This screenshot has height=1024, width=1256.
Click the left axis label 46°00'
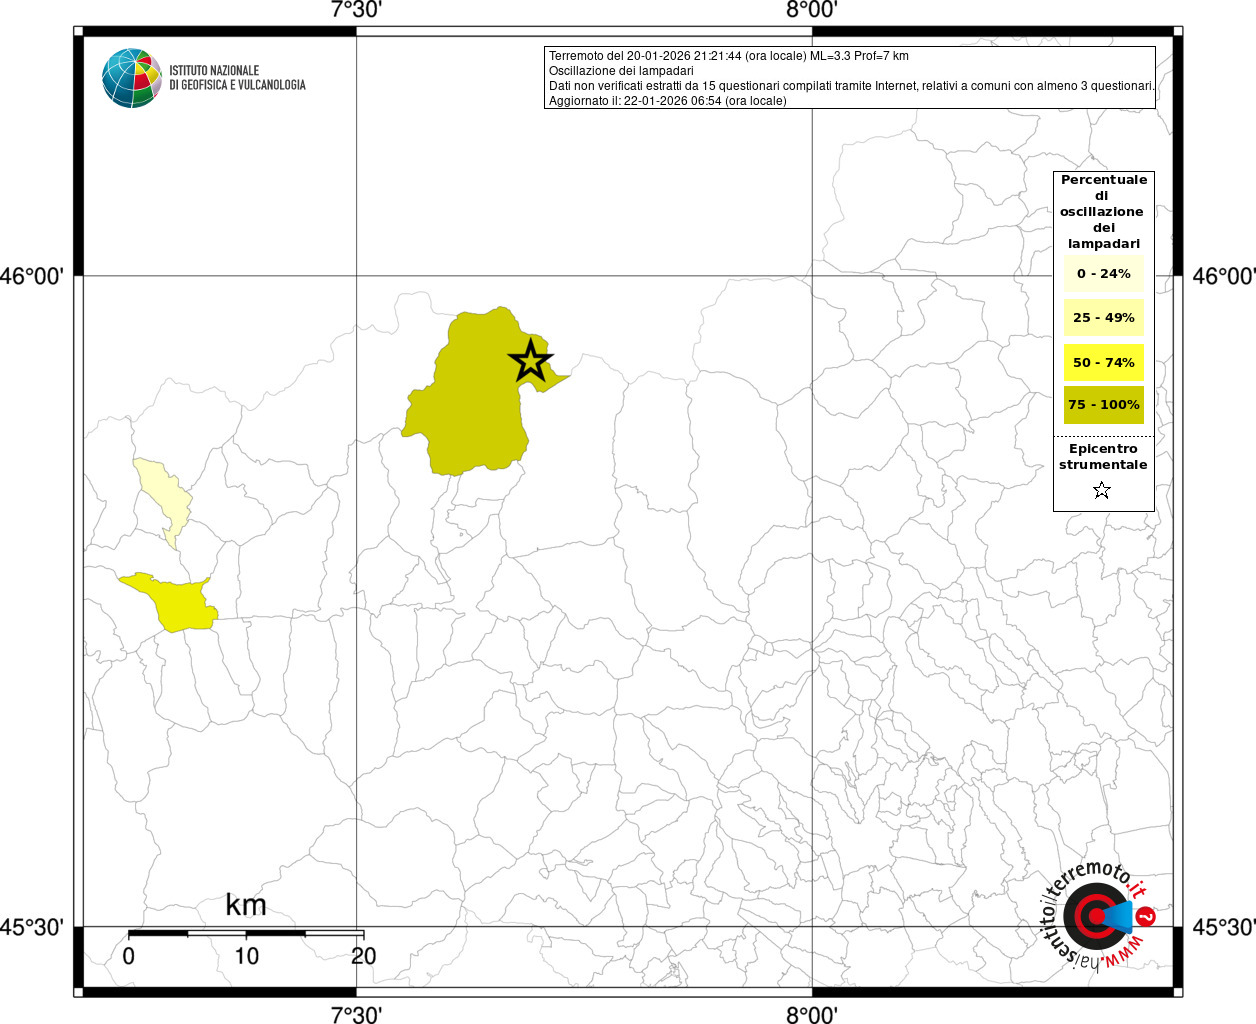[x=32, y=276]
